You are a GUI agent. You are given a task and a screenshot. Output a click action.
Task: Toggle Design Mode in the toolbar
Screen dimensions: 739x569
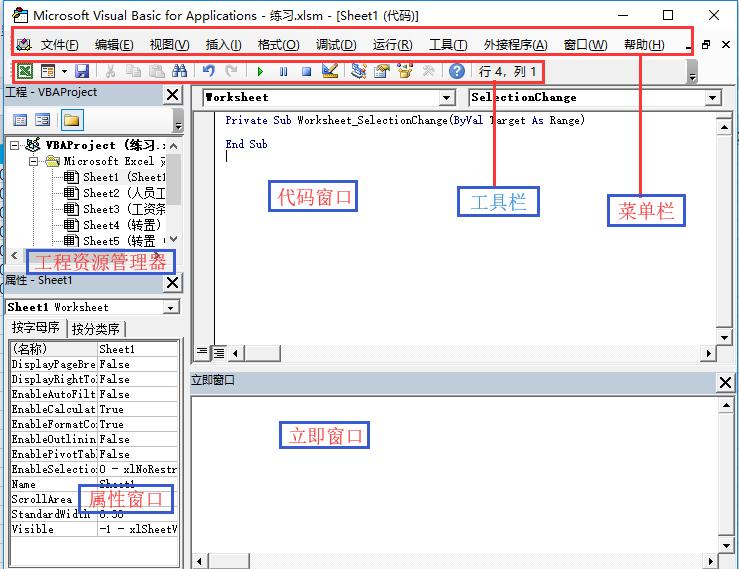pos(330,71)
